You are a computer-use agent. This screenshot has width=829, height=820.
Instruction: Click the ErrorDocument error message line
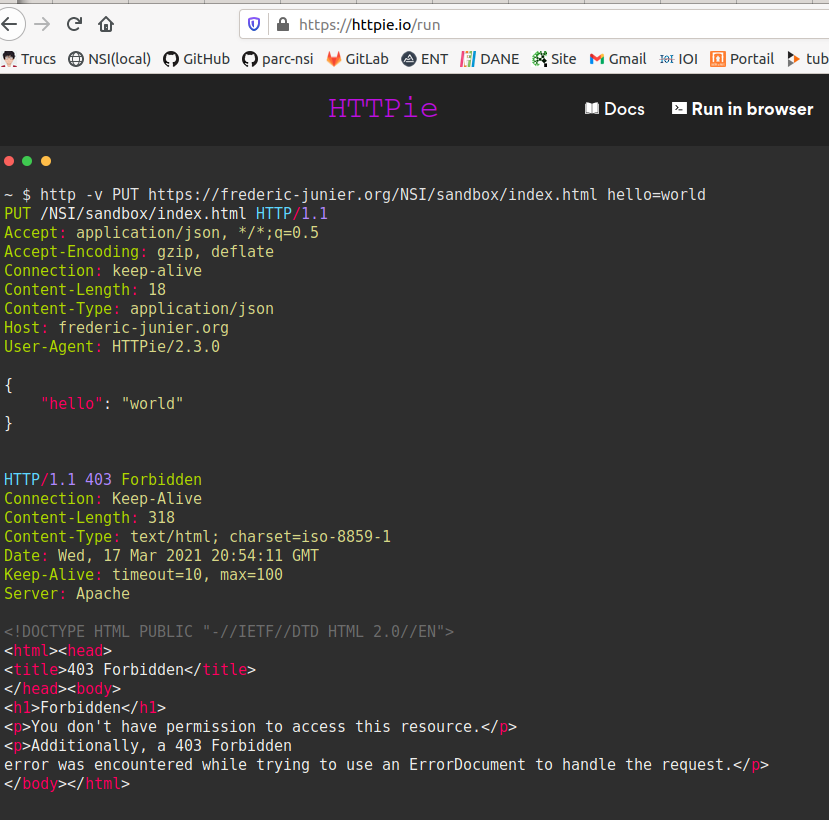(386, 765)
